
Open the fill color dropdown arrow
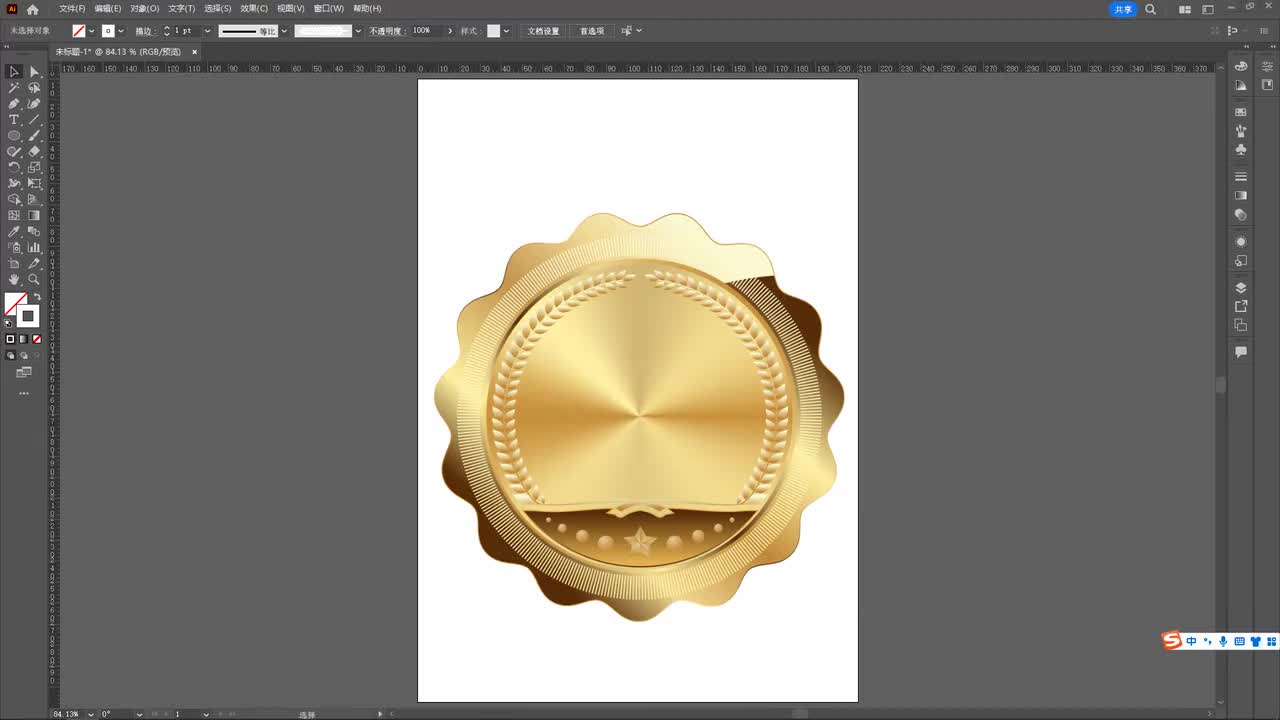pyautogui.click(x=91, y=31)
